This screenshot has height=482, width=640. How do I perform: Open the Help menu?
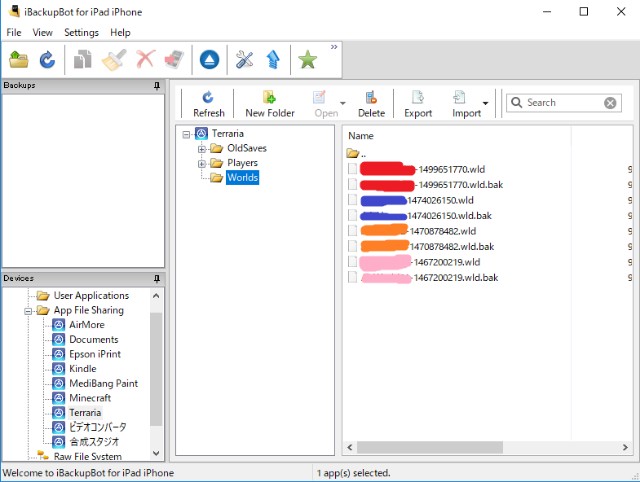click(x=120, y=33)
